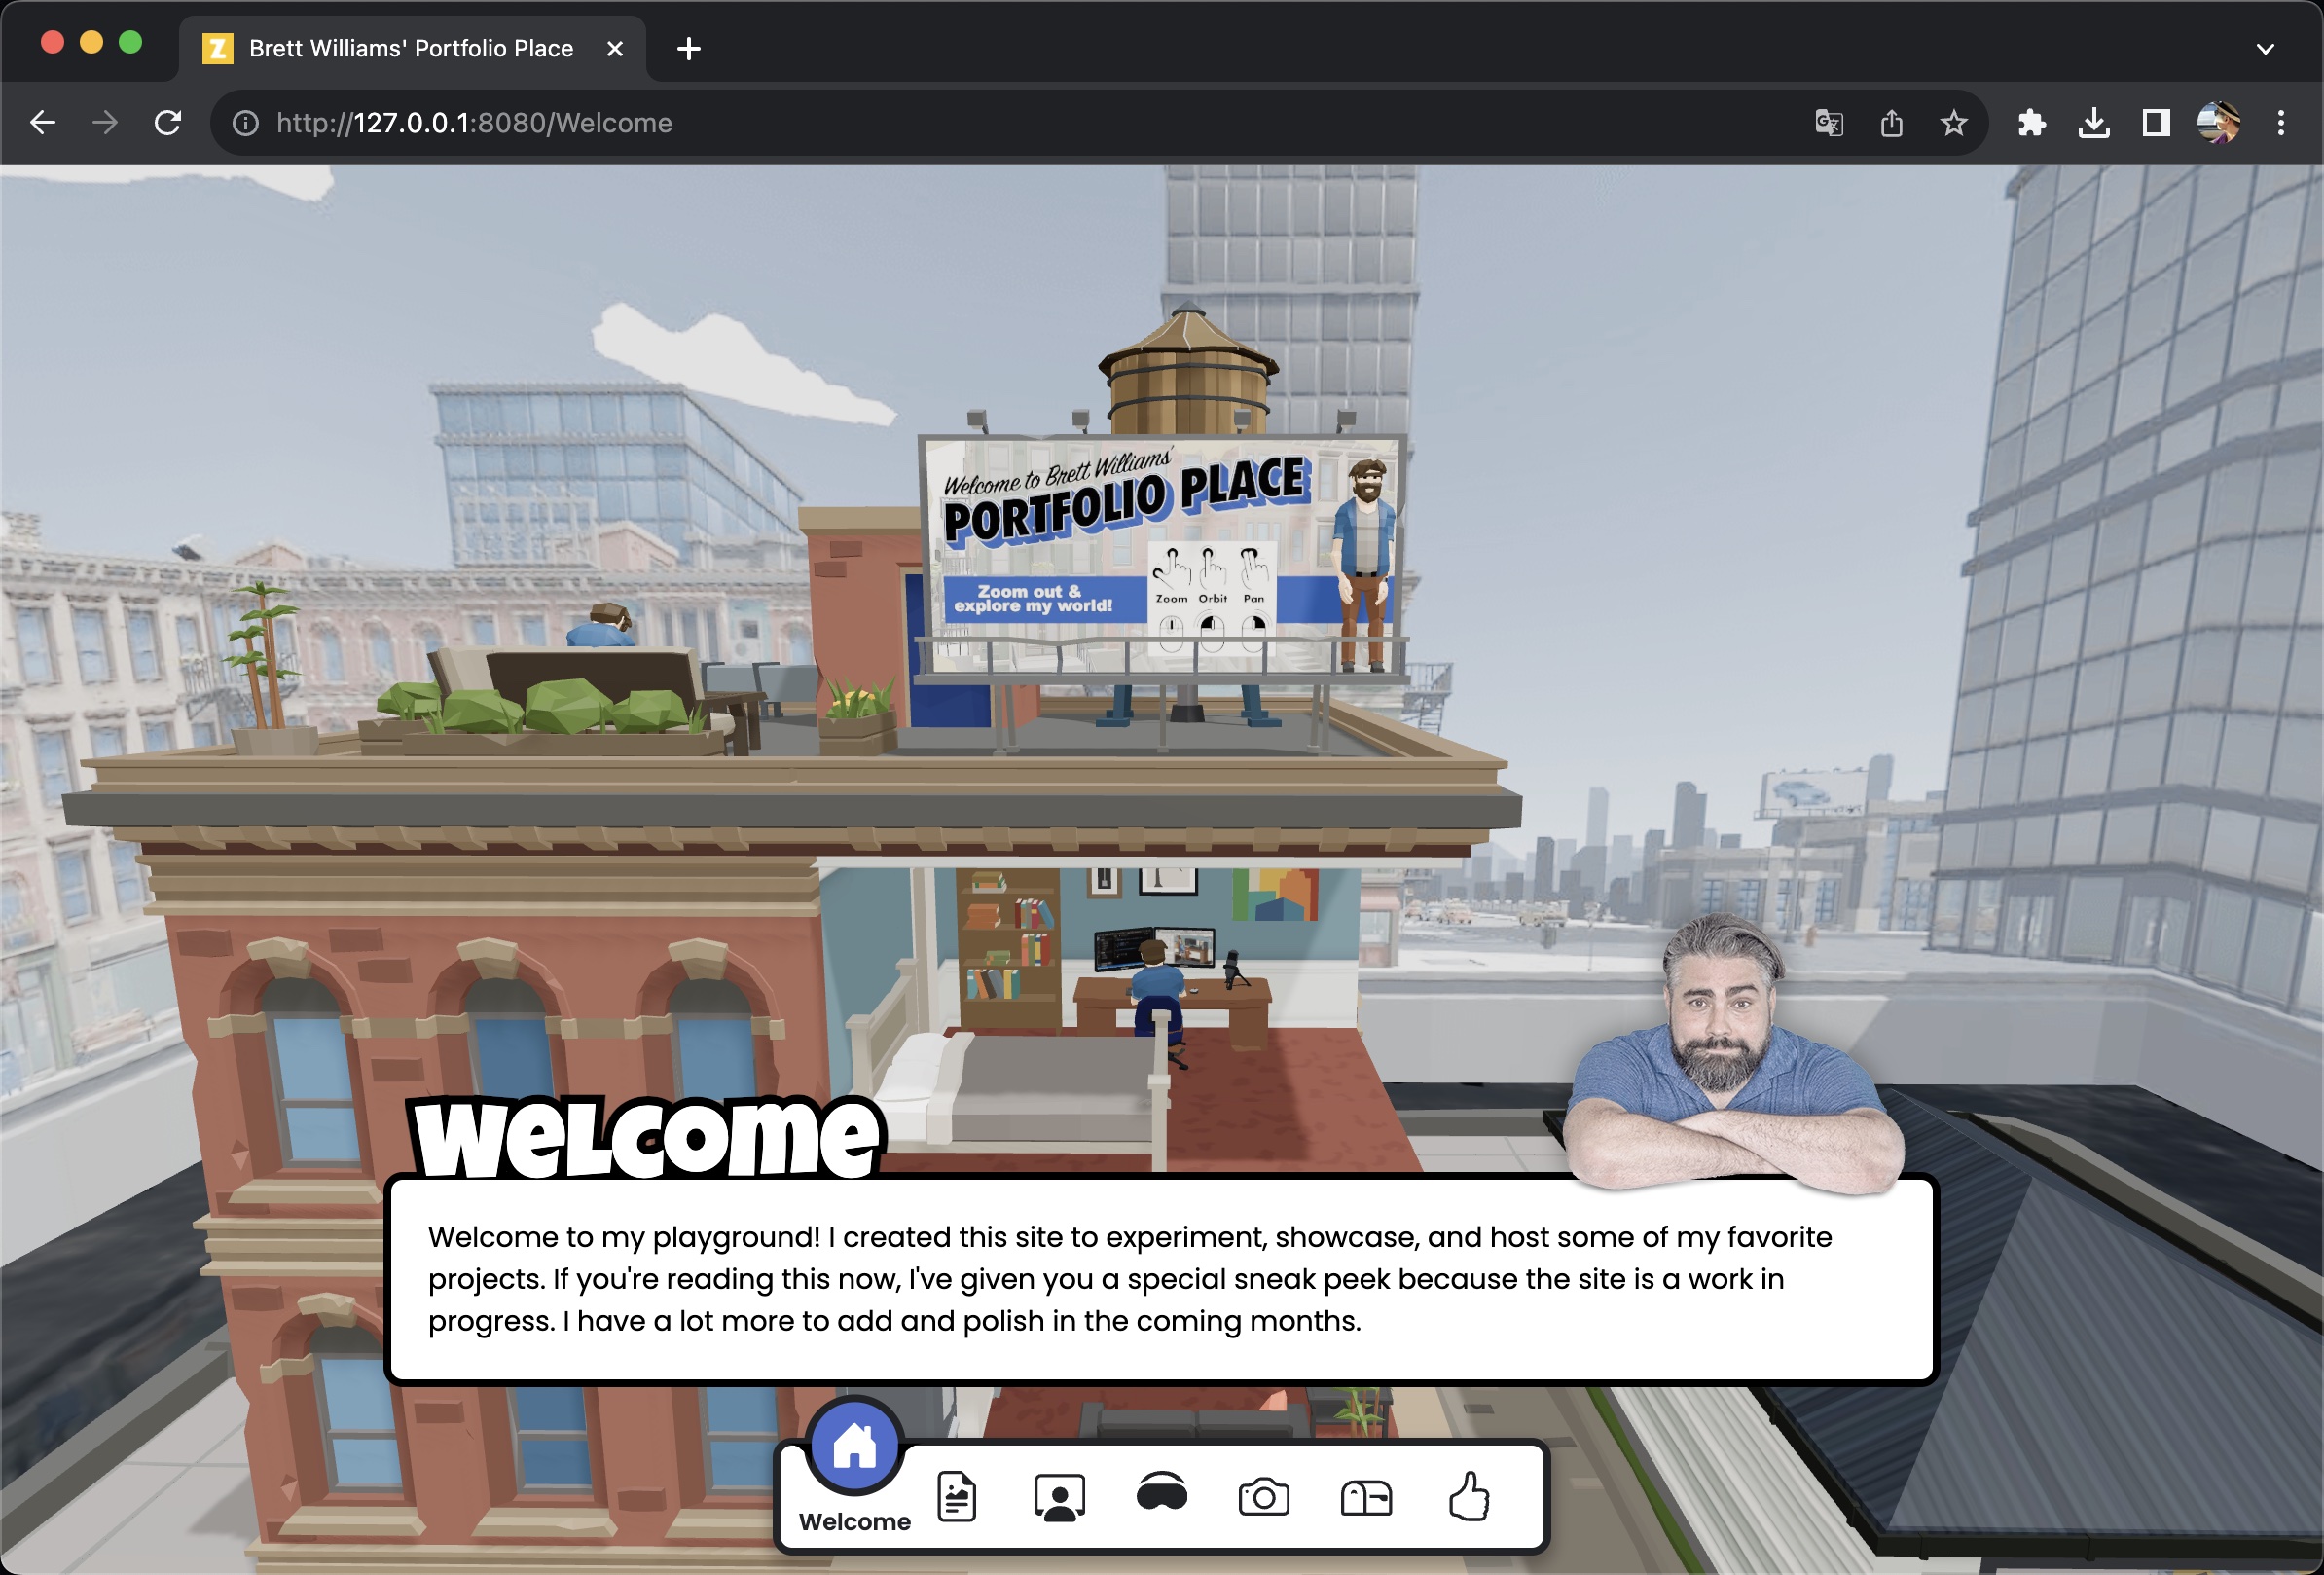The width and height of the screenshot is (2324, 1575).
Task: Bookmark this page with star icon
Action: pyautogui.click(x=1953, y=123)
